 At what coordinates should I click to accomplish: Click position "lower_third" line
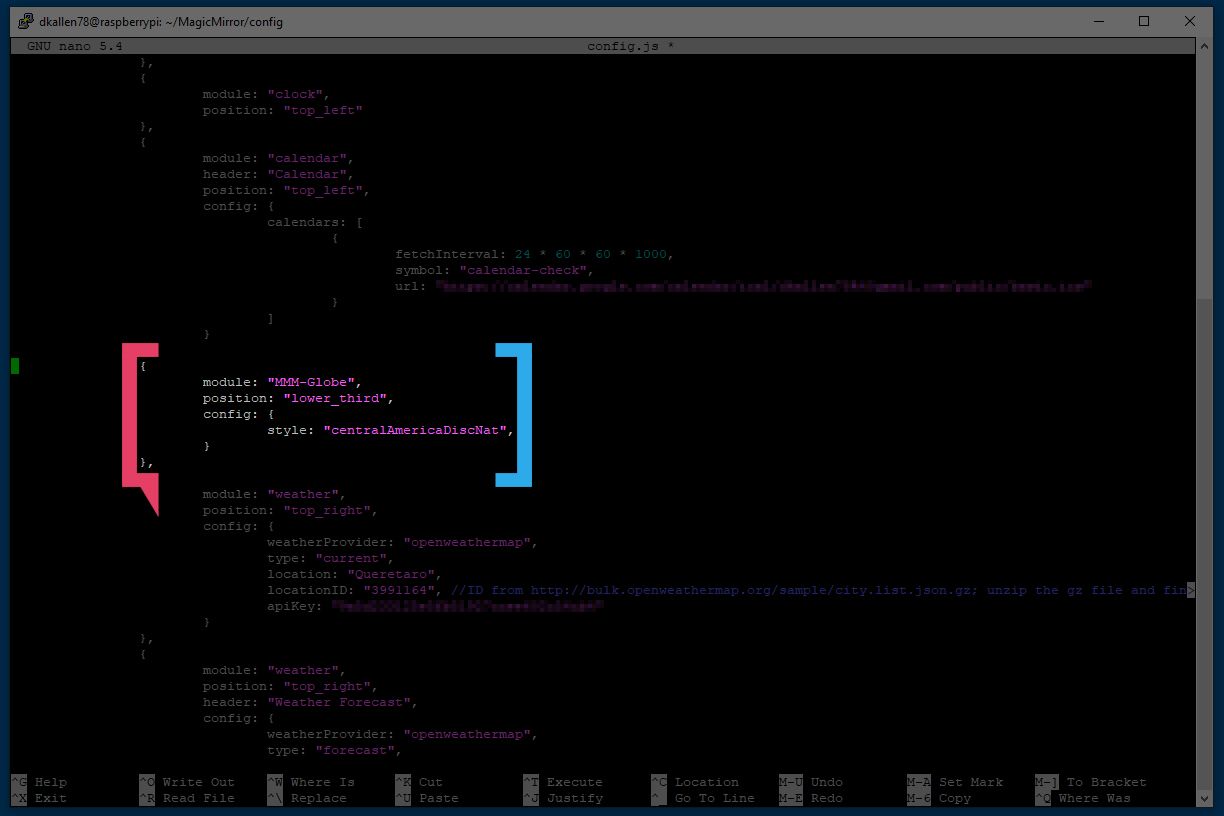click(x=298, y=398)
